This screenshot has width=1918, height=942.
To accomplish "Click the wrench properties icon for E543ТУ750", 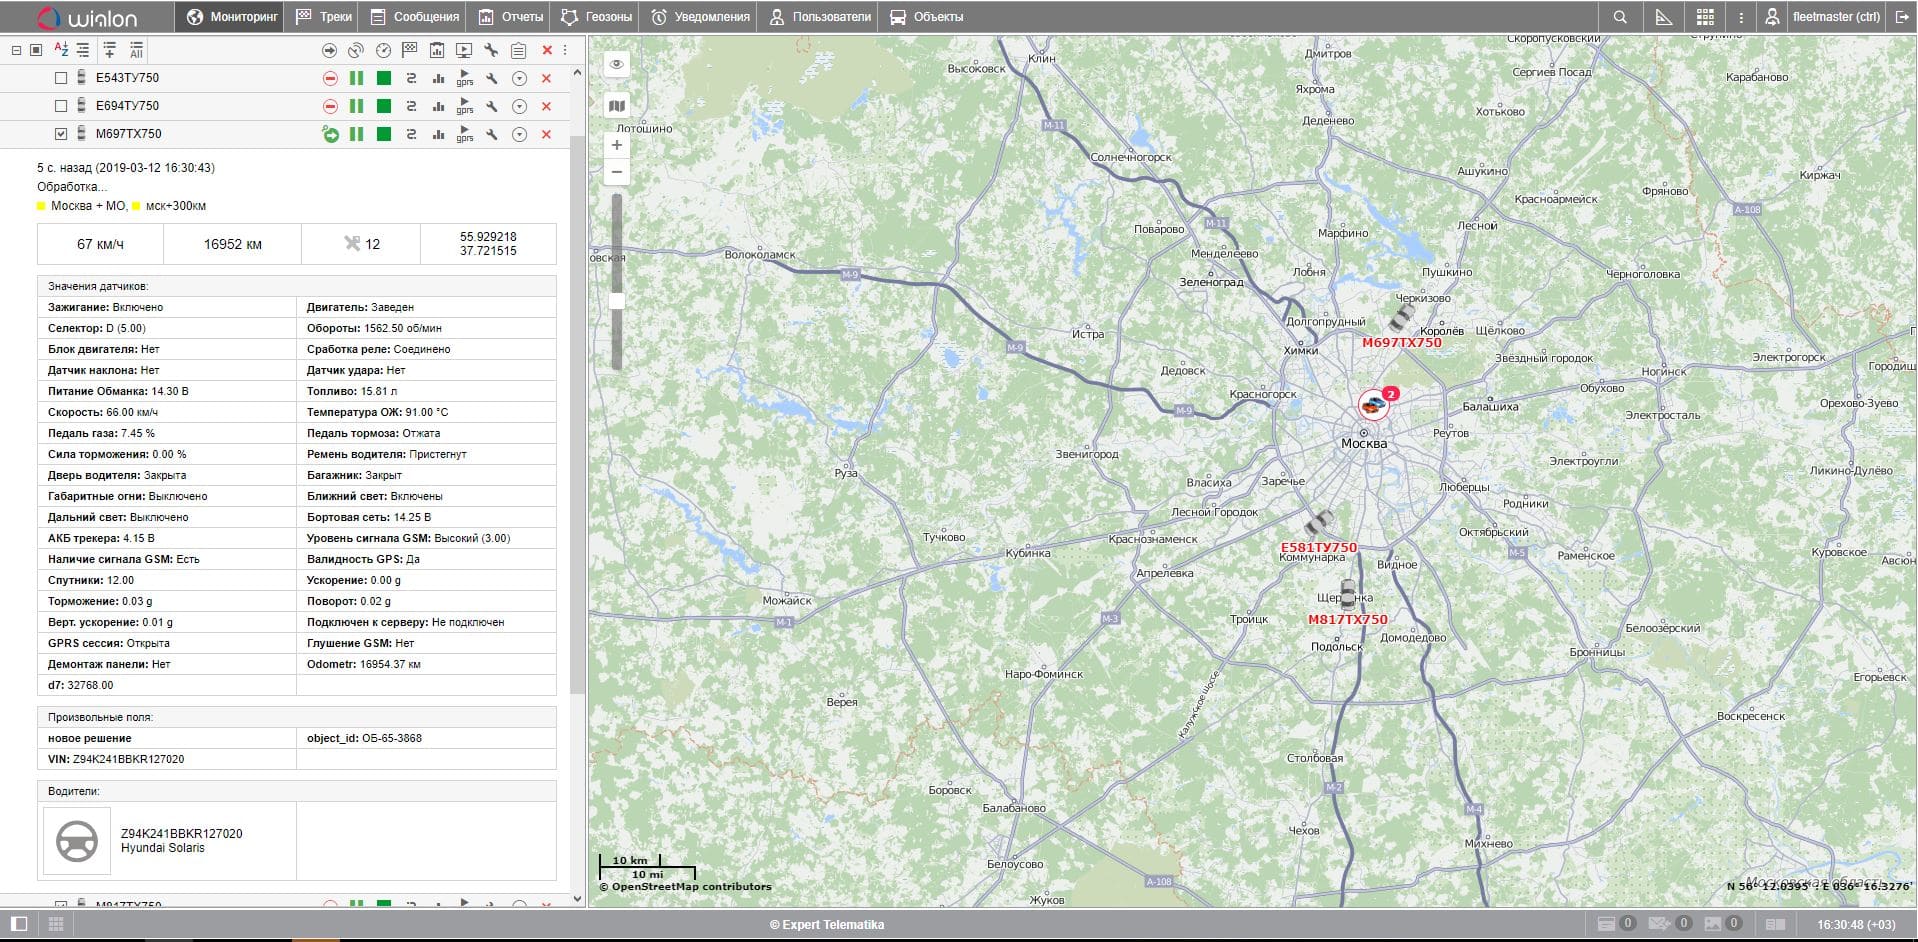I will 492,78.
